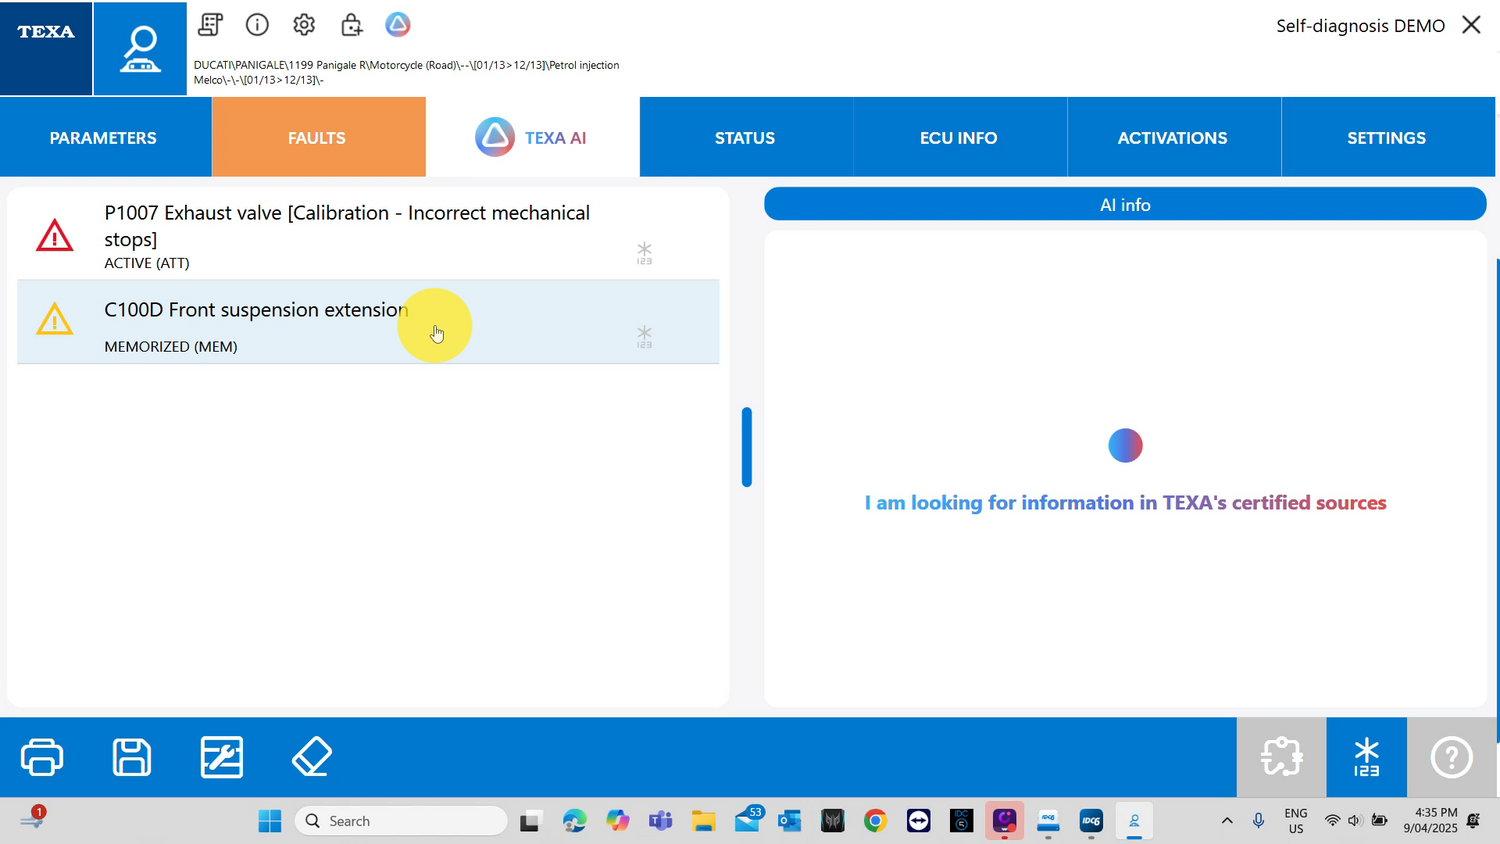Click the Windows taskbar Search box
1500x844 pixels.
401,821
